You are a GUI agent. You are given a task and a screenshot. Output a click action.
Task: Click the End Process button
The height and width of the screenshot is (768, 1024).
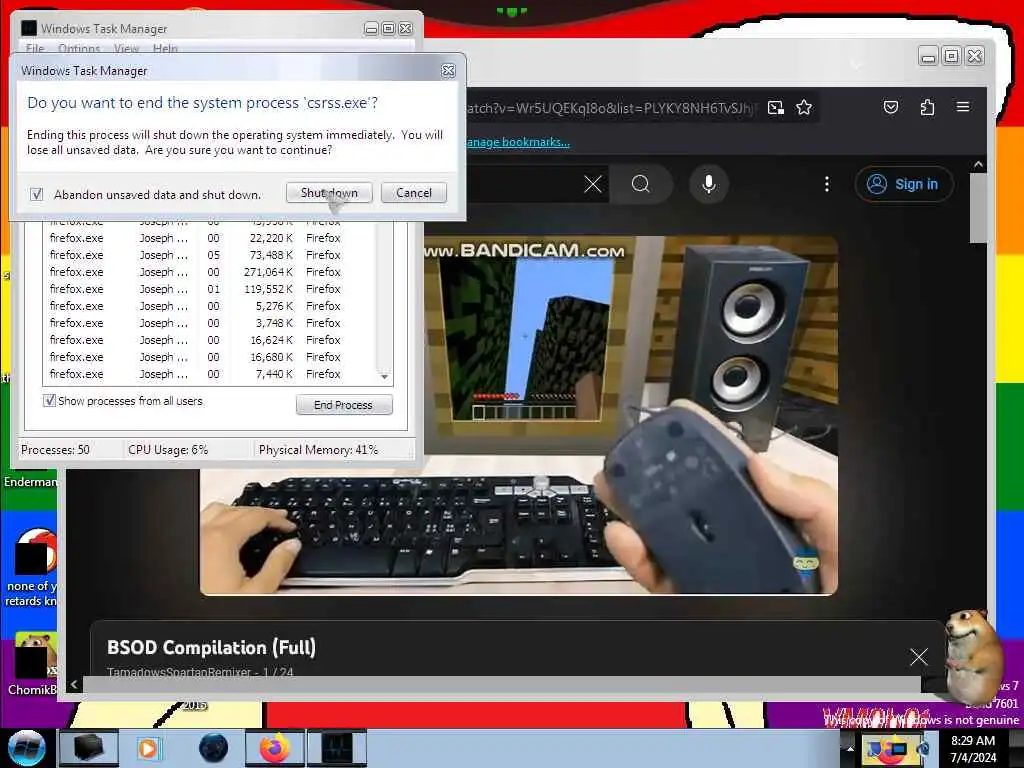344,405
